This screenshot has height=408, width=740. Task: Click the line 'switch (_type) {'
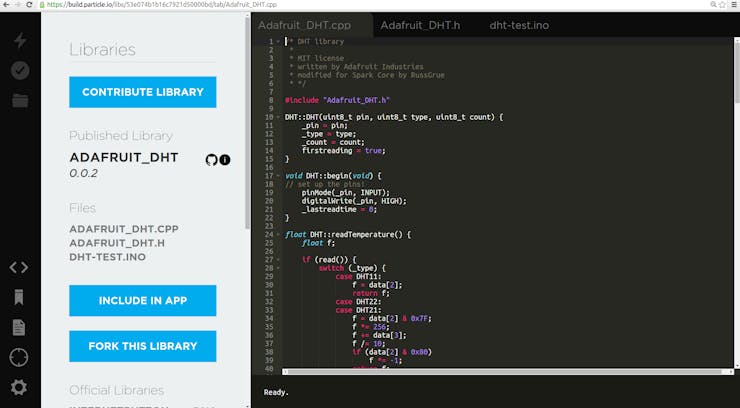tap(352, 268)
